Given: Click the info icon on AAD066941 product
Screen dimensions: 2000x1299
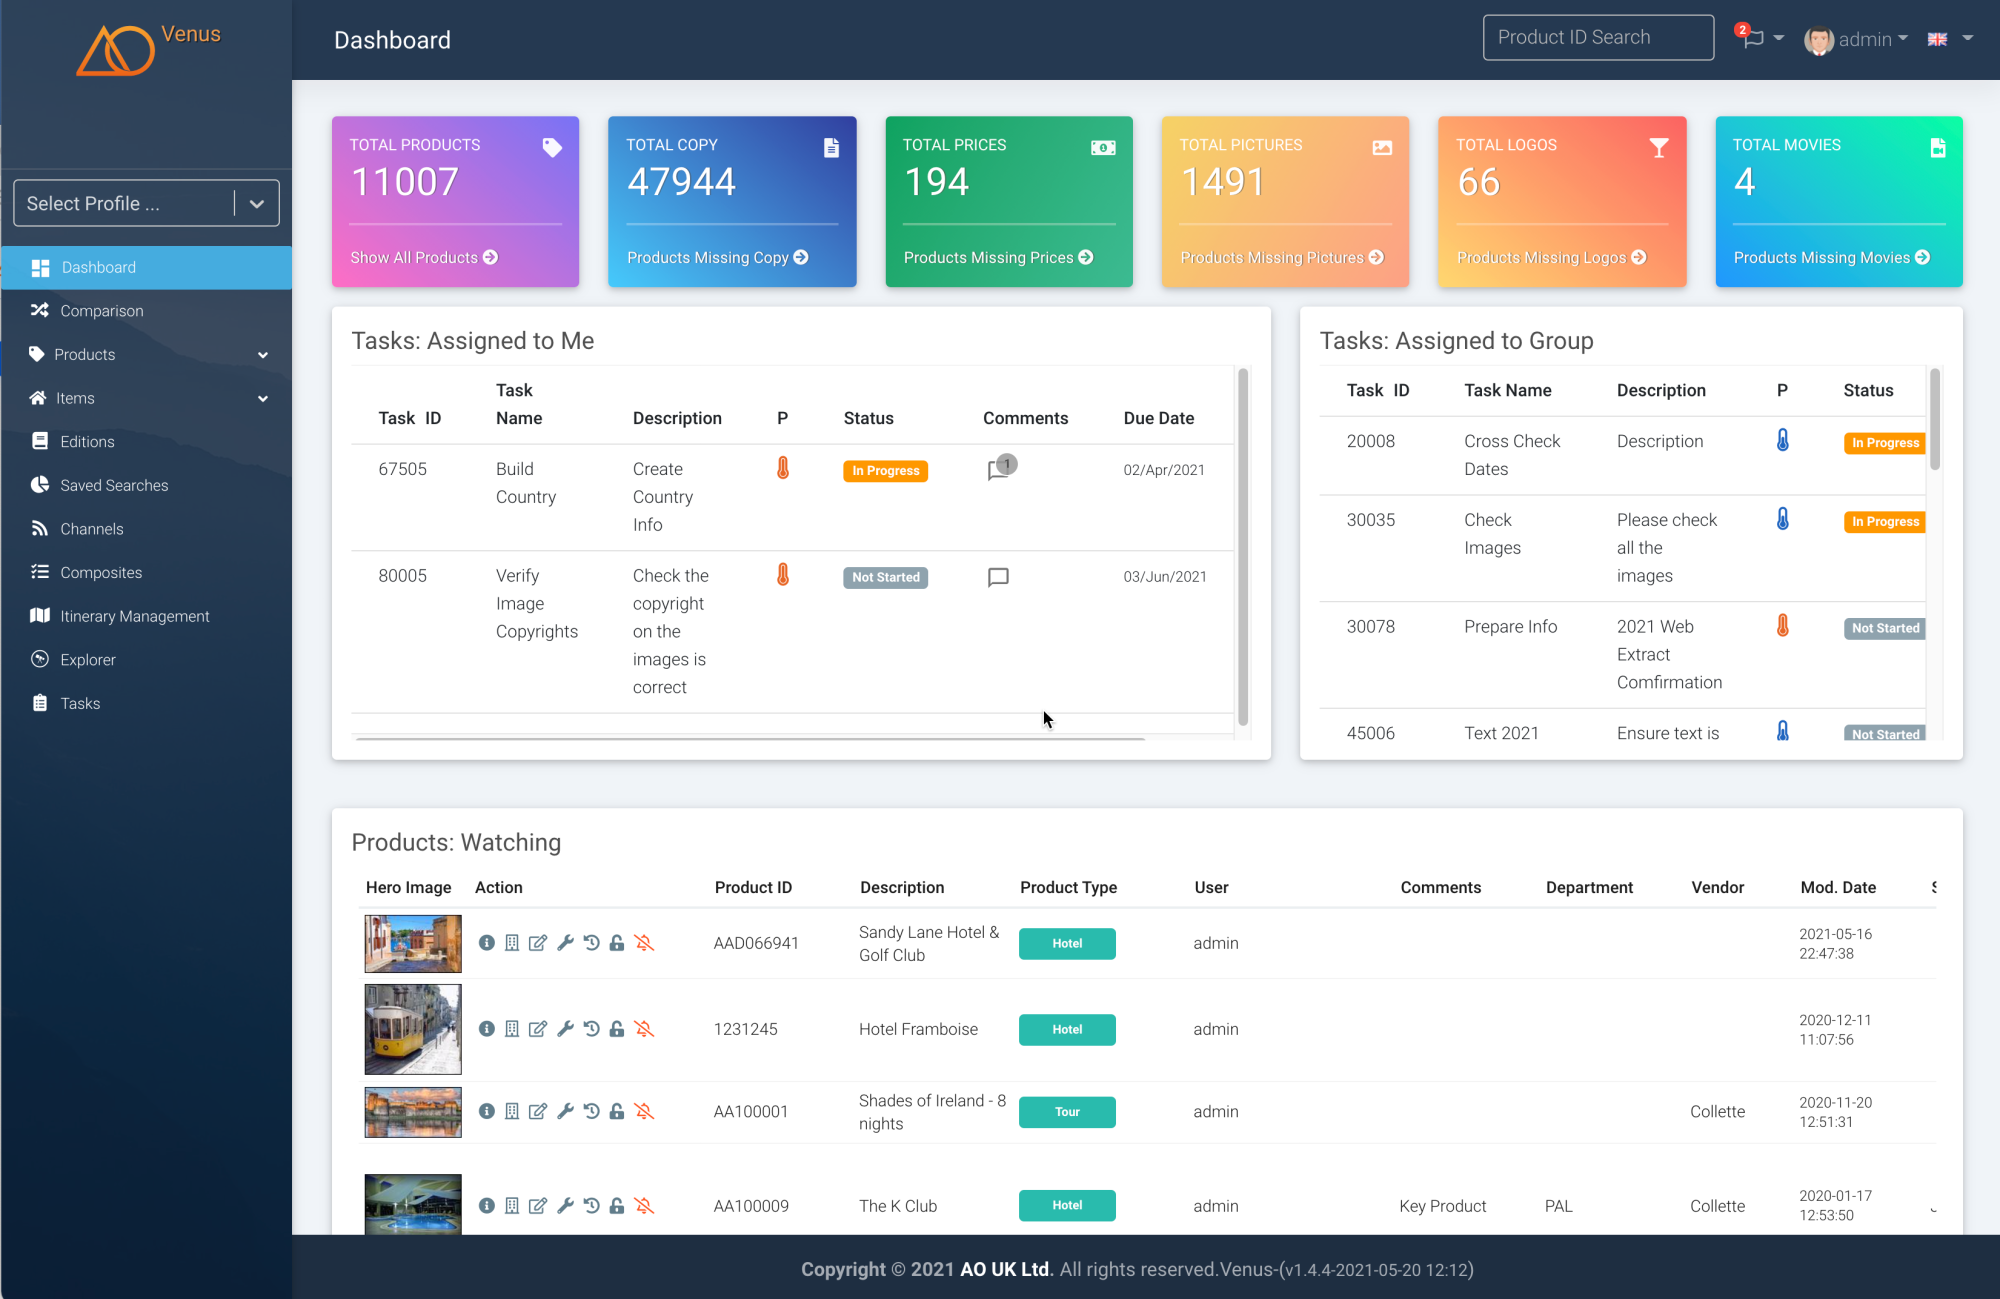Looking at the screenshot, I should [487, 943].
